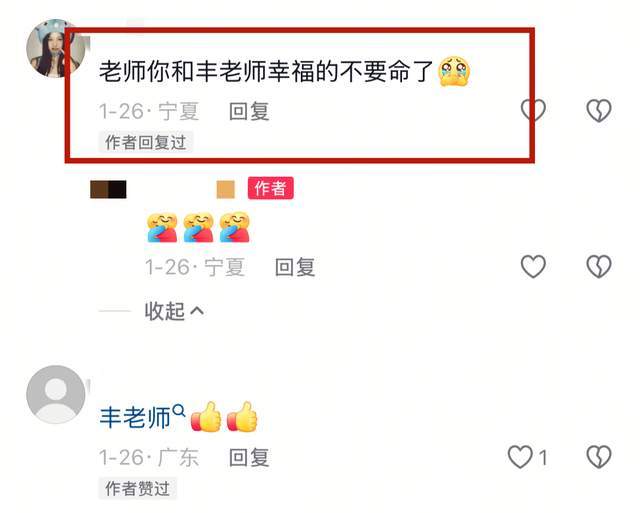The height and width of the screenshot is (513, 640).
Task: Dislike the 丰老师 comment from 广东
Action: coord(599,456)
